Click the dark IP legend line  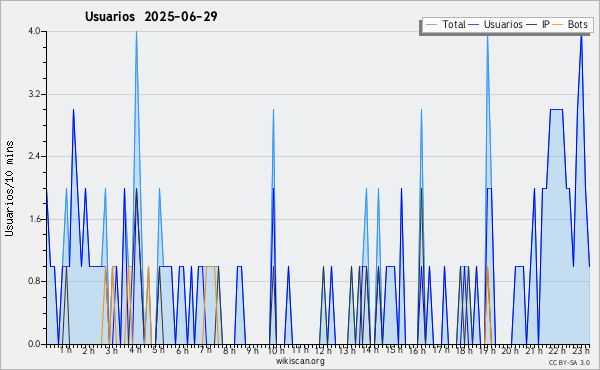(x=532, y=24)
